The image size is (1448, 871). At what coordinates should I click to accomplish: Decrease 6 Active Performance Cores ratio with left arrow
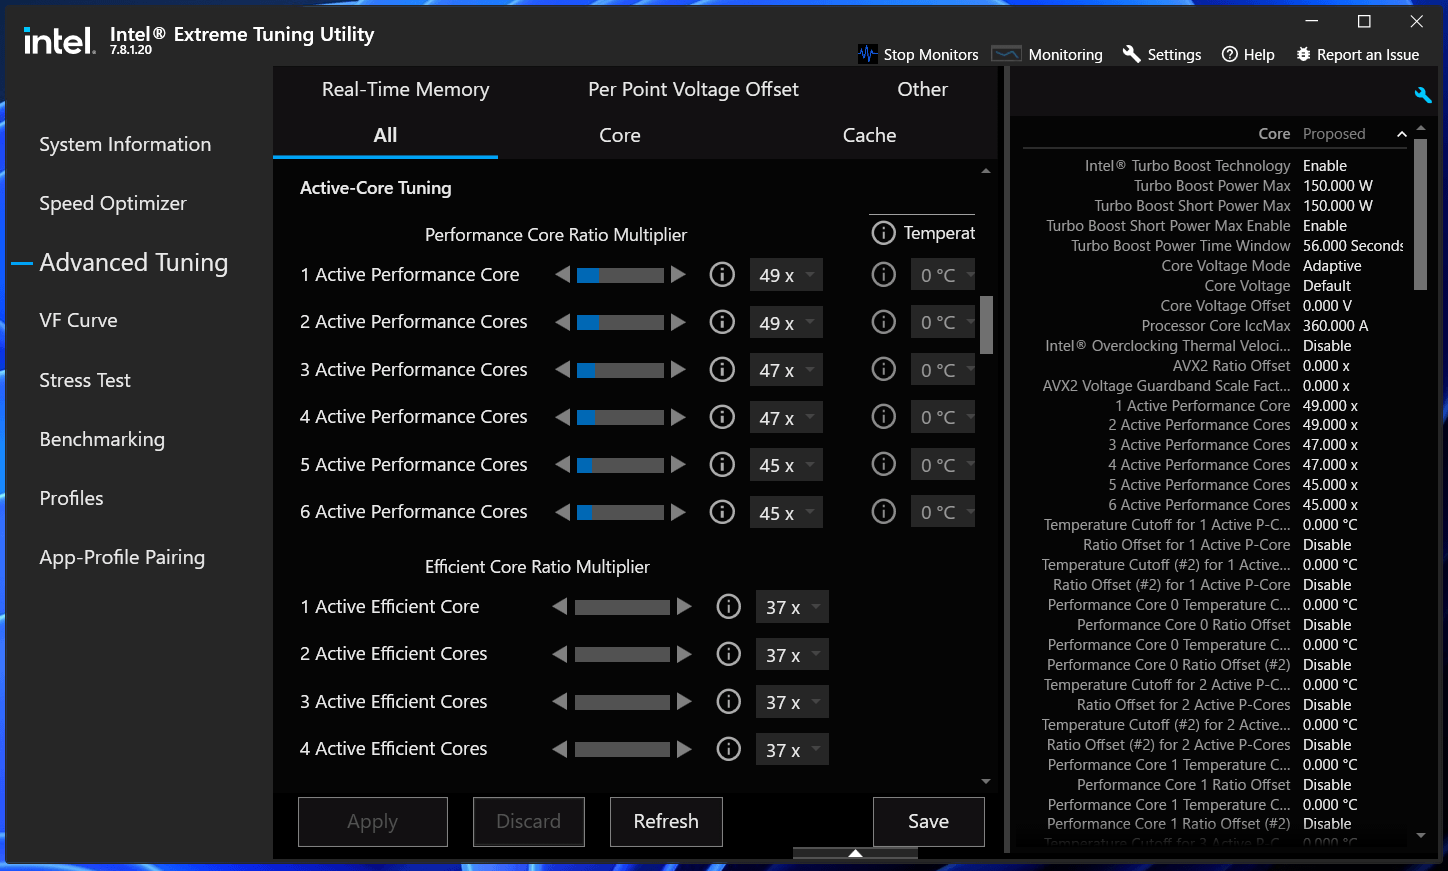click(563, 512)
